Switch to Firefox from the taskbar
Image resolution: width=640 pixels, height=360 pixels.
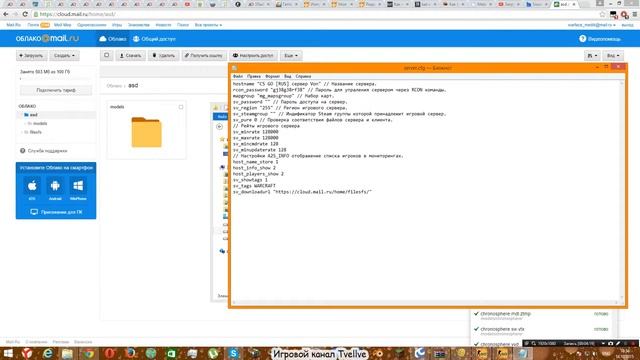(130, 353)
